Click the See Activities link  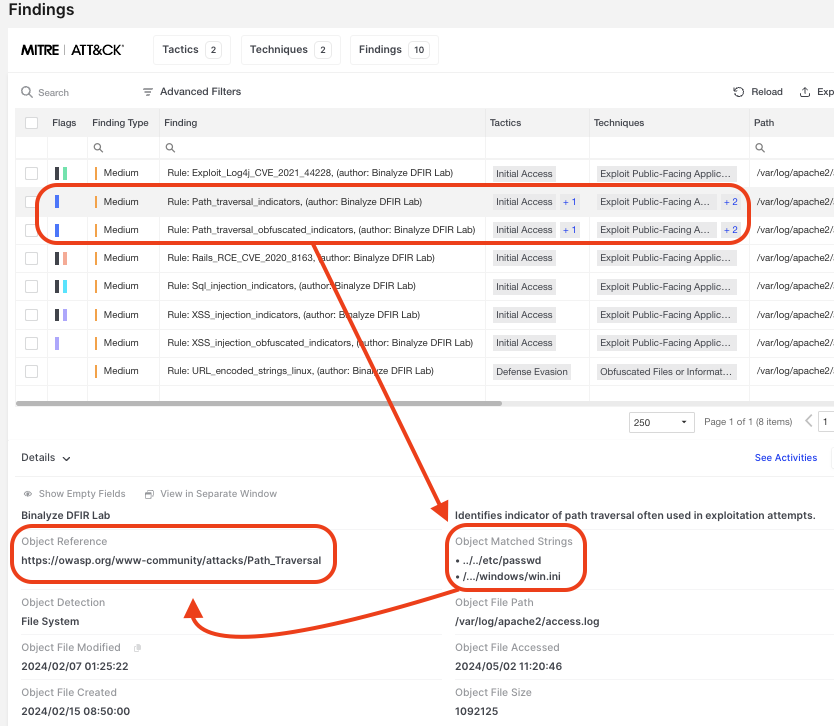pos(785,458)
